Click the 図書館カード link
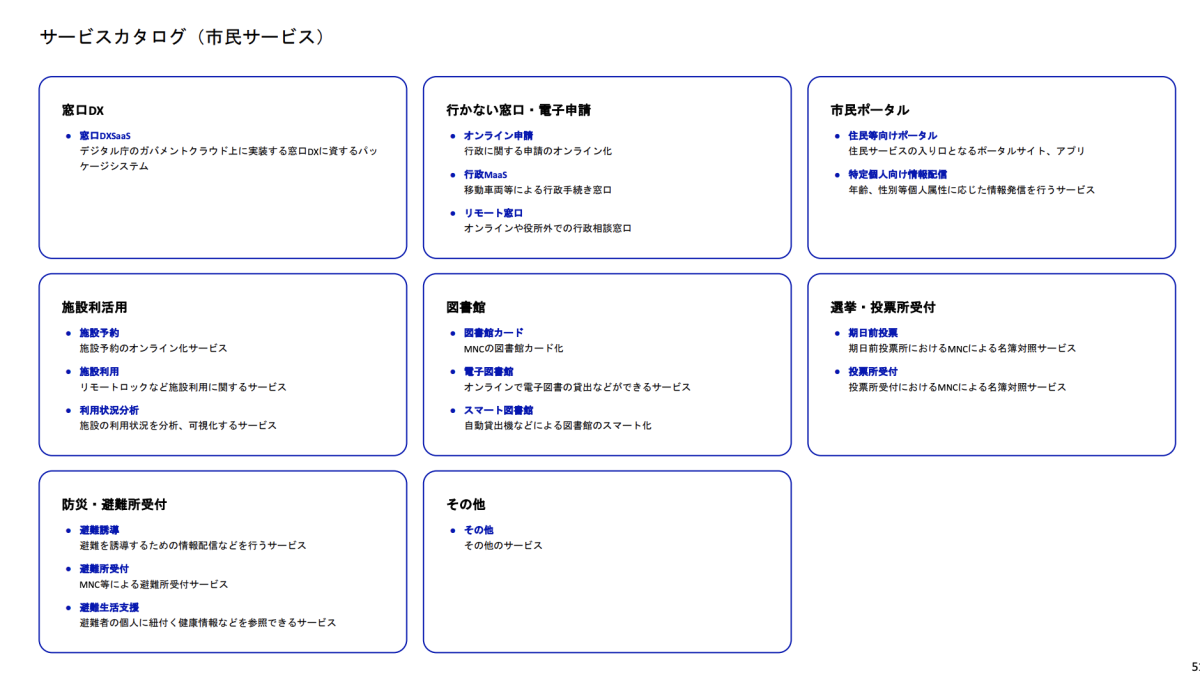Screen dimensions: 1200x683 click(x=493, y=332)
